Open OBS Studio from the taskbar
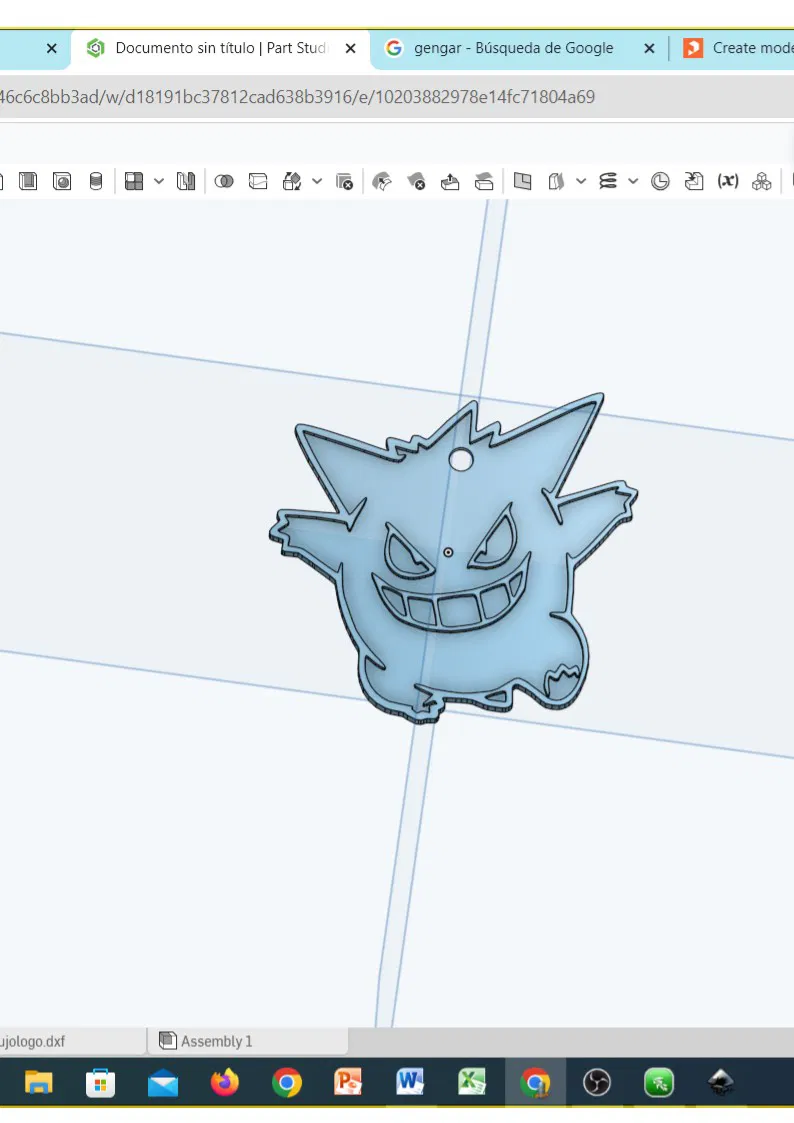 click(596, 1082)
